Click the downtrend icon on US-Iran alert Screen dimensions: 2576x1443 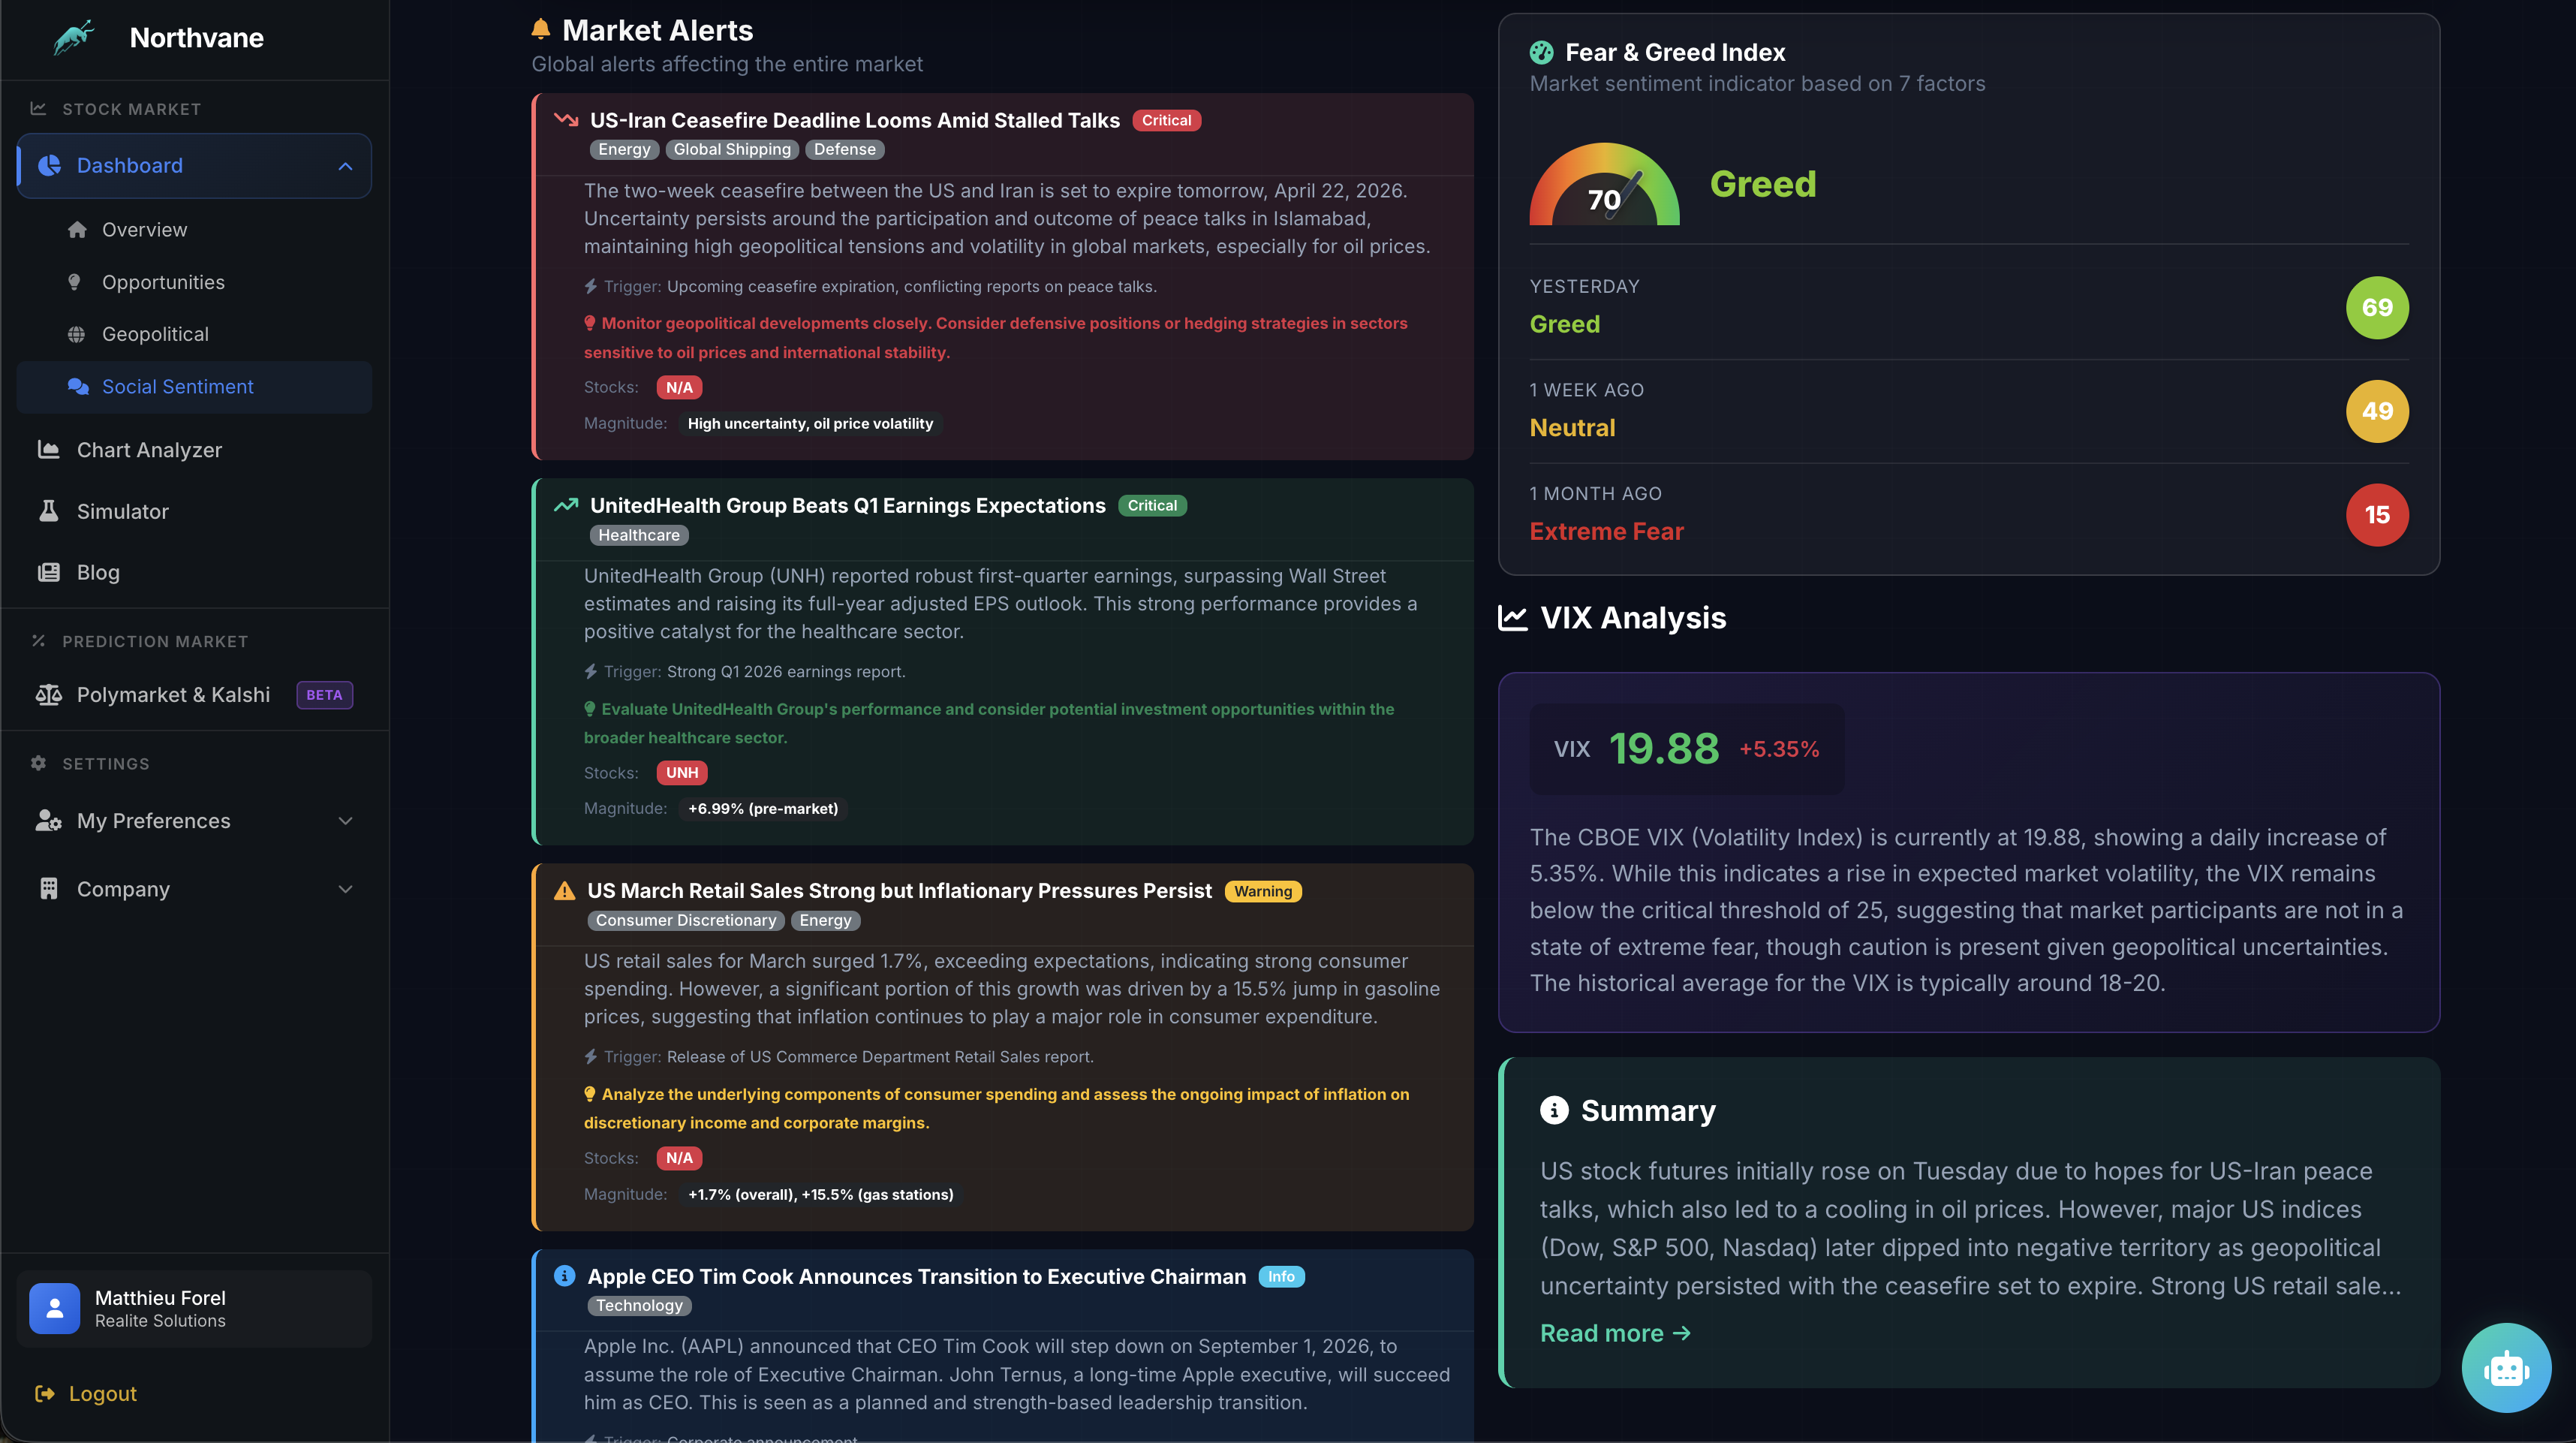click(566, 120)
